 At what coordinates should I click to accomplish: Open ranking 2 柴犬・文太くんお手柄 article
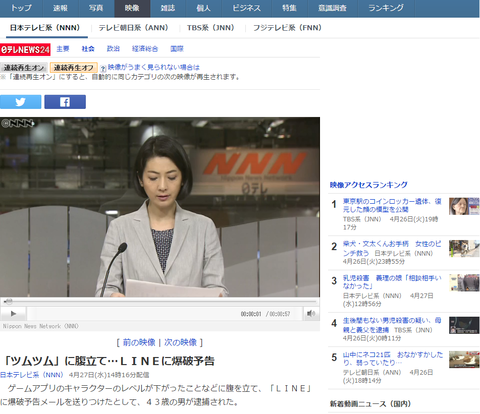pos(392,248)
